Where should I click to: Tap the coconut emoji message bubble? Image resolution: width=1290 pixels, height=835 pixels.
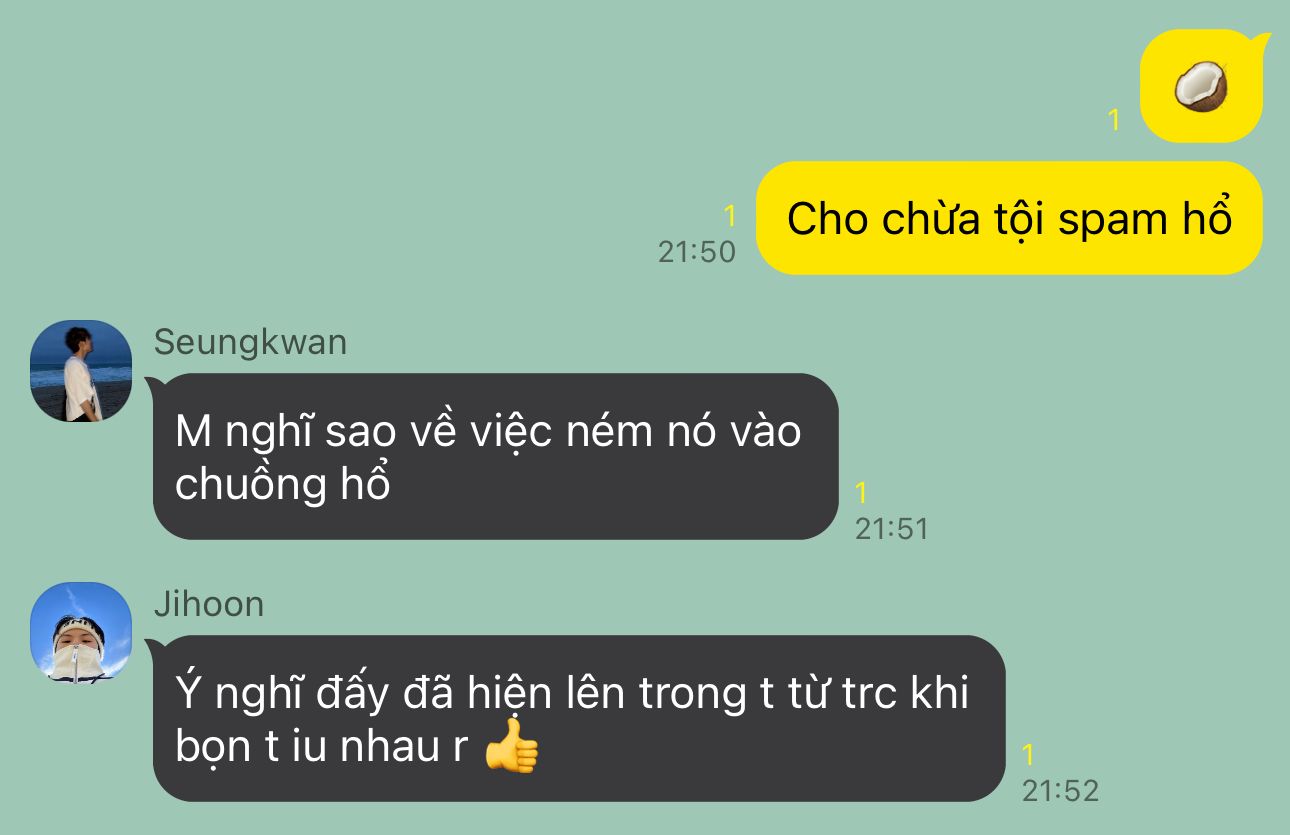(1203, 86)
